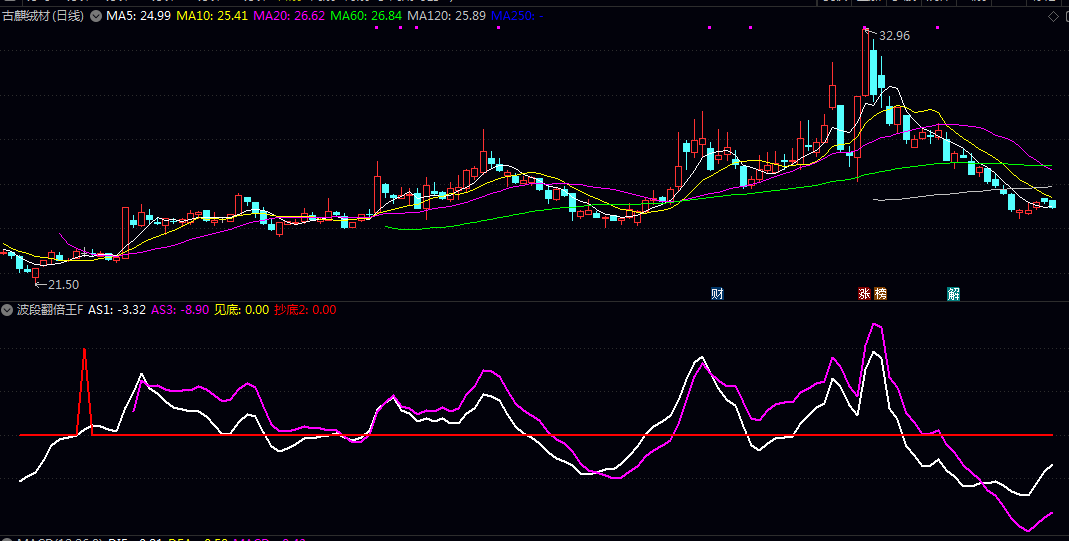Click the 波段翻倍王F indicator name
Screen dimensions: 1069x541
pyautogui.click(x=50, y=310)
